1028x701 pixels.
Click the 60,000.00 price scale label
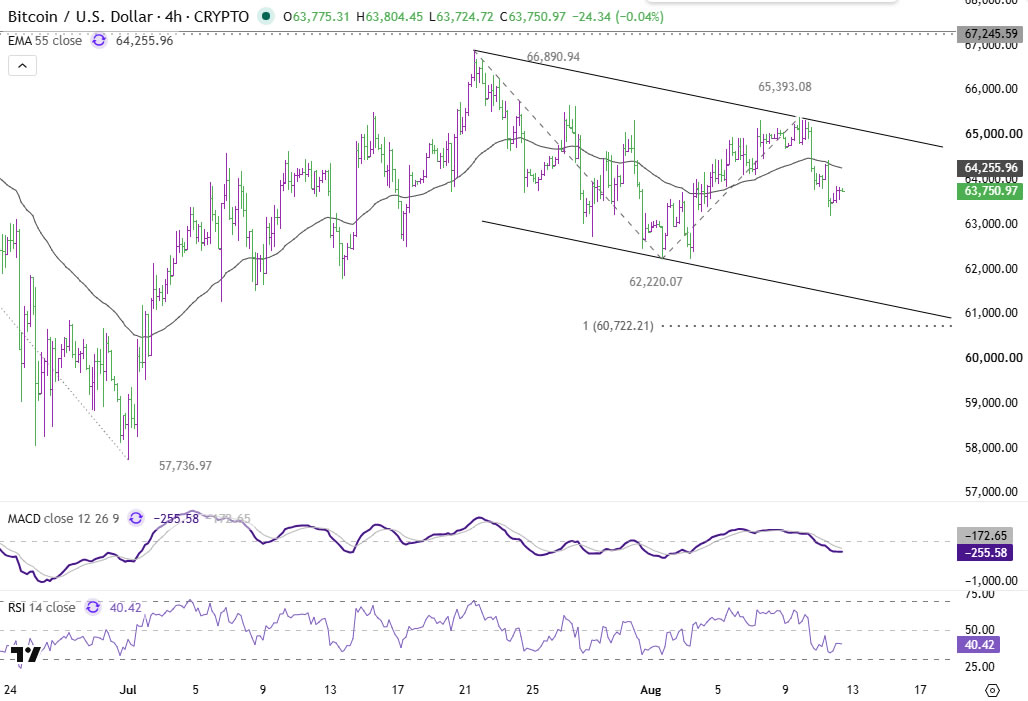pos(993,357)
